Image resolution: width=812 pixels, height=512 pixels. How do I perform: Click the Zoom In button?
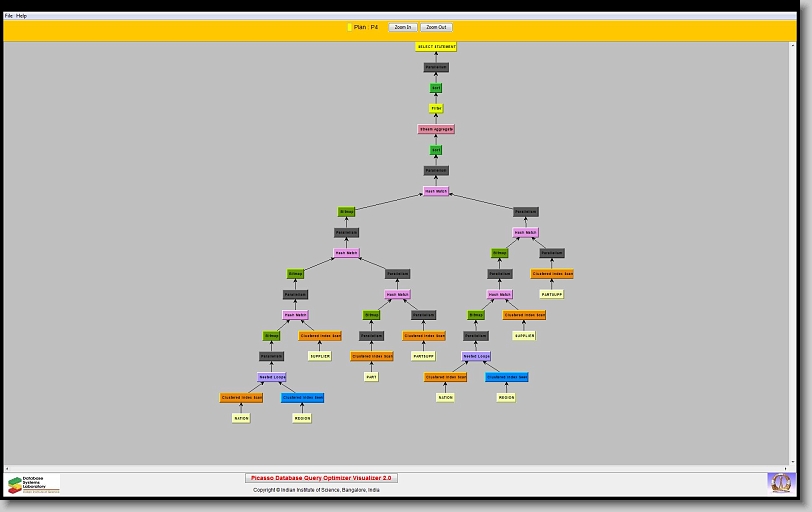tap(402, 27)
